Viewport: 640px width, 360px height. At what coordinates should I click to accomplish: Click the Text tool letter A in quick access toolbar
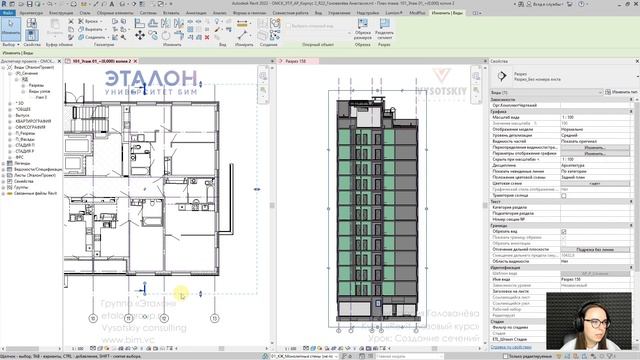click(112, 4)
